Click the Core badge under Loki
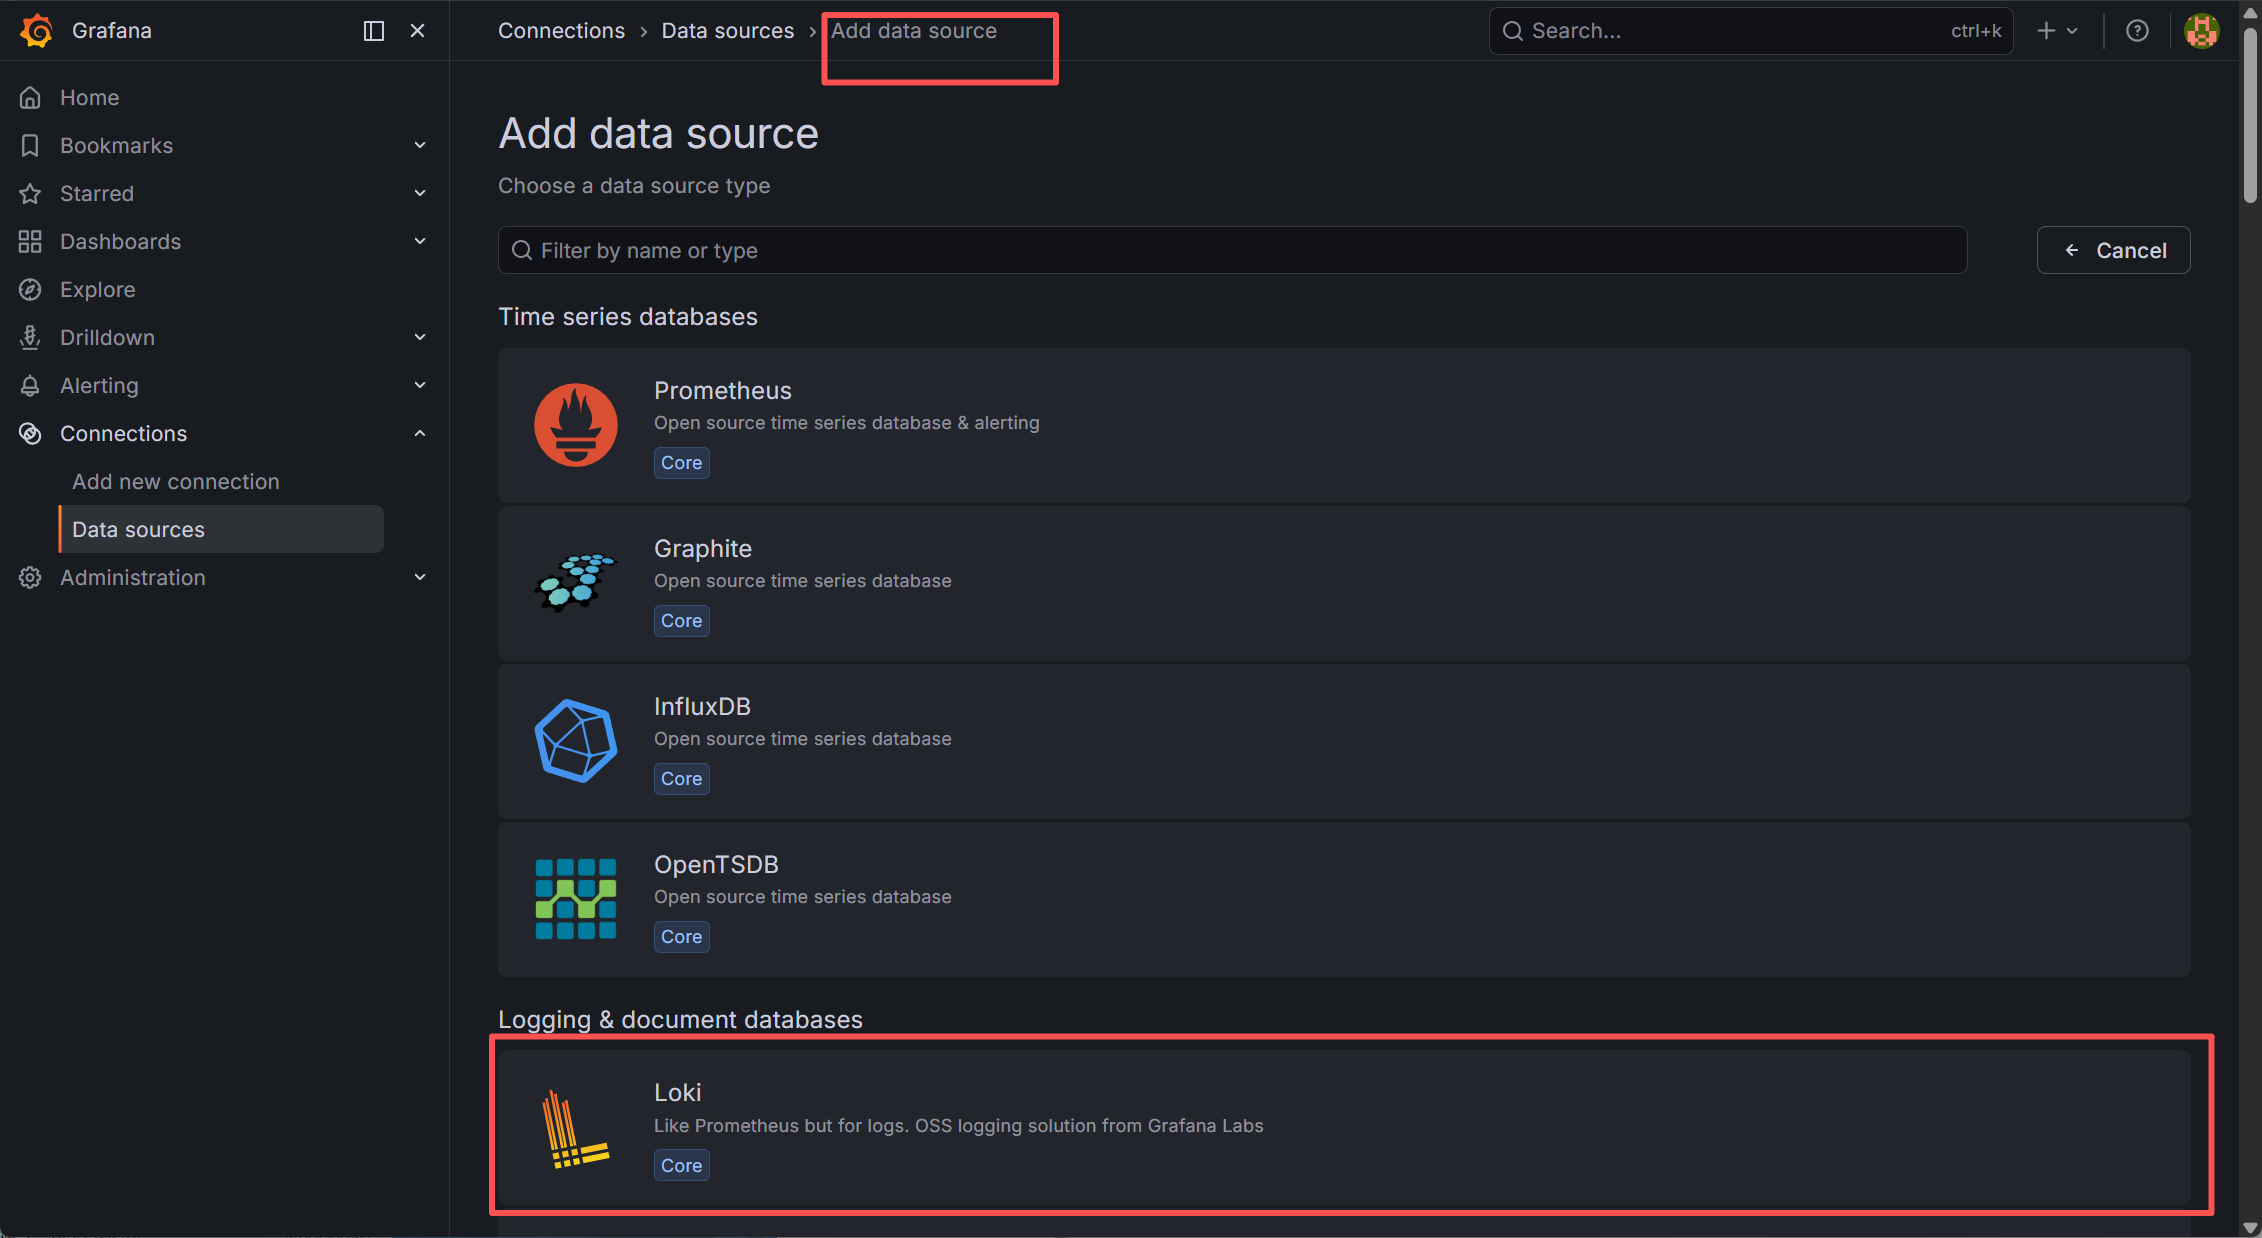This screenshot has width=2262, height=1238. (681, 1166)
